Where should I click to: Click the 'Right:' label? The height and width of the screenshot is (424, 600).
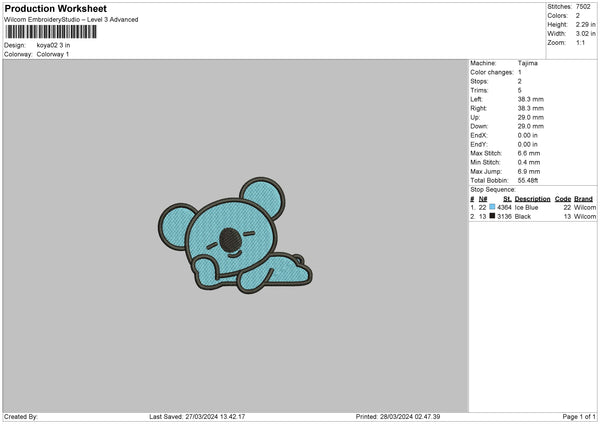tap(478, 108)
